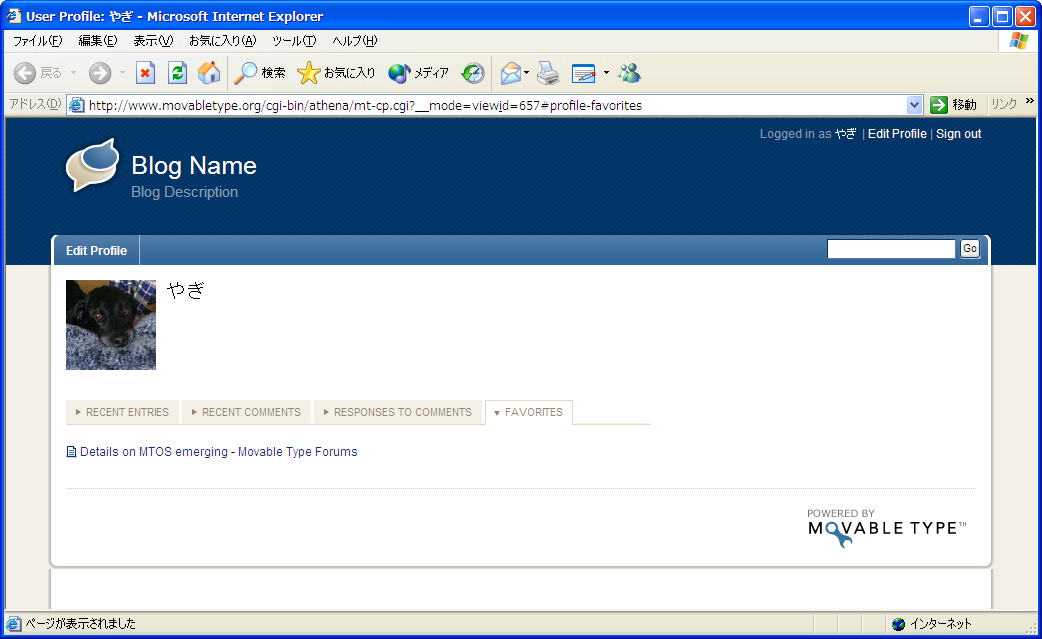This screenshot has width=1042, height=639.
Task: Open the 検索 search toolbar button
Action: [260, 73]
